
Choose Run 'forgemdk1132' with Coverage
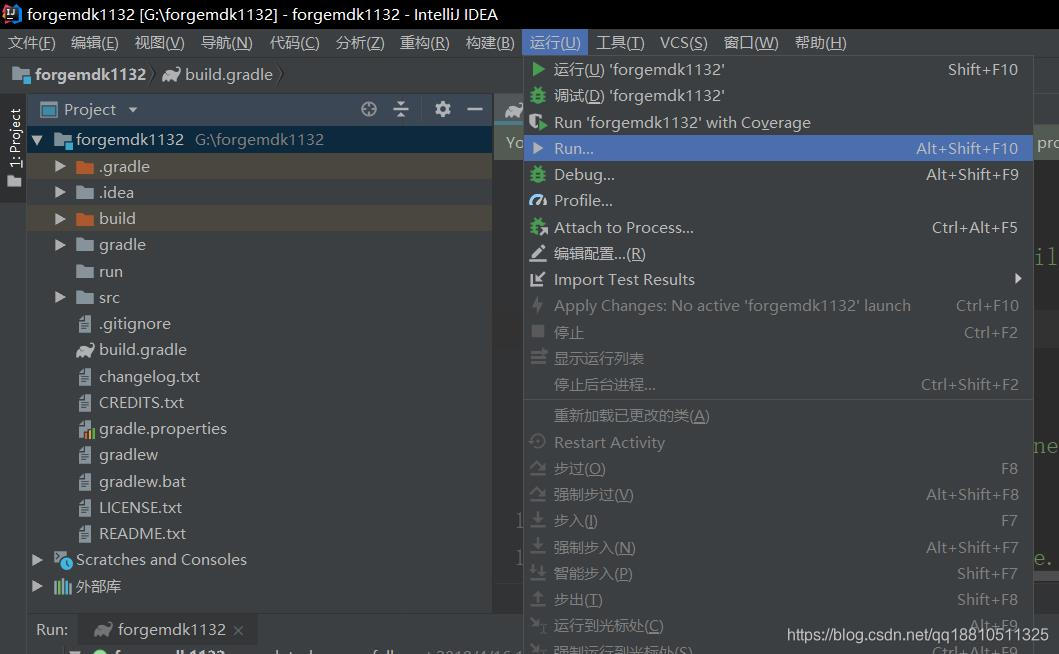778,122
